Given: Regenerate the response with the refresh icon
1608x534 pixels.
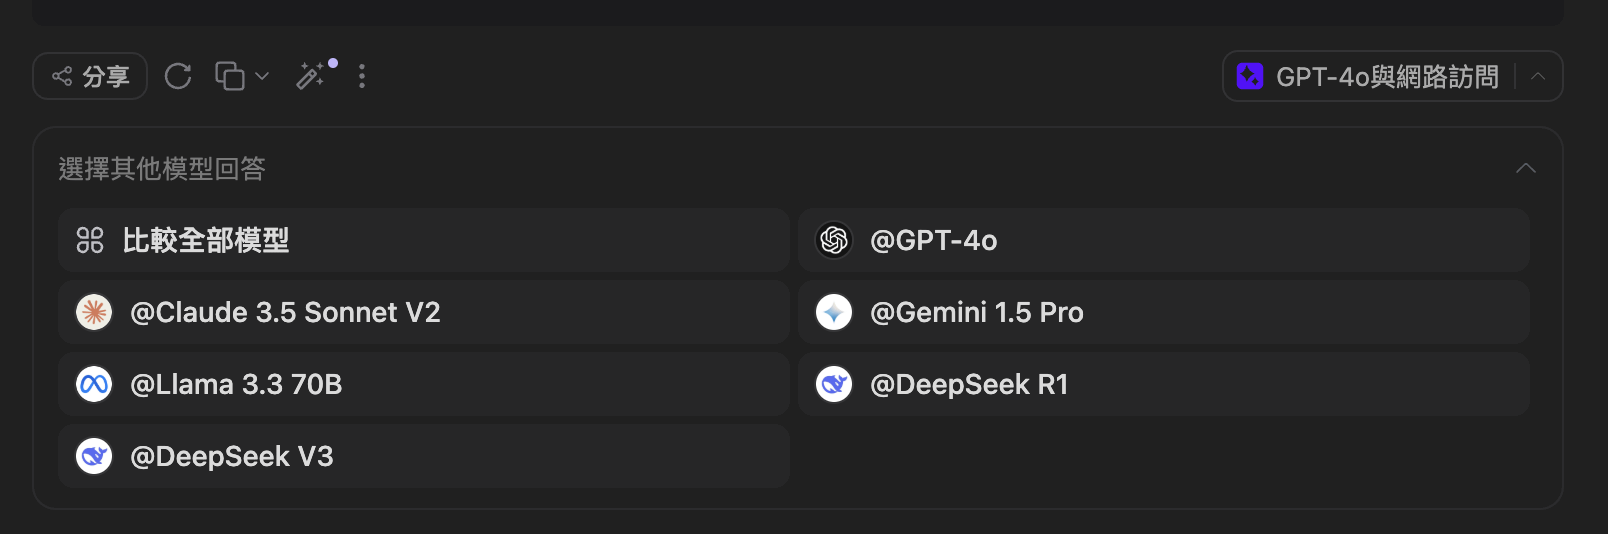Looking at the screenshot, I should 178,76.
